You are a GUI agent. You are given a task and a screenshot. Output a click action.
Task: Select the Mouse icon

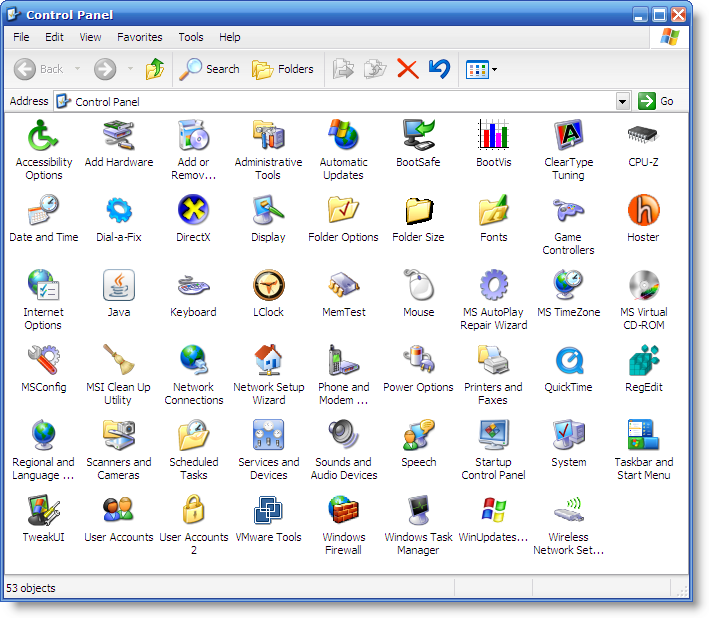[418, 285]
